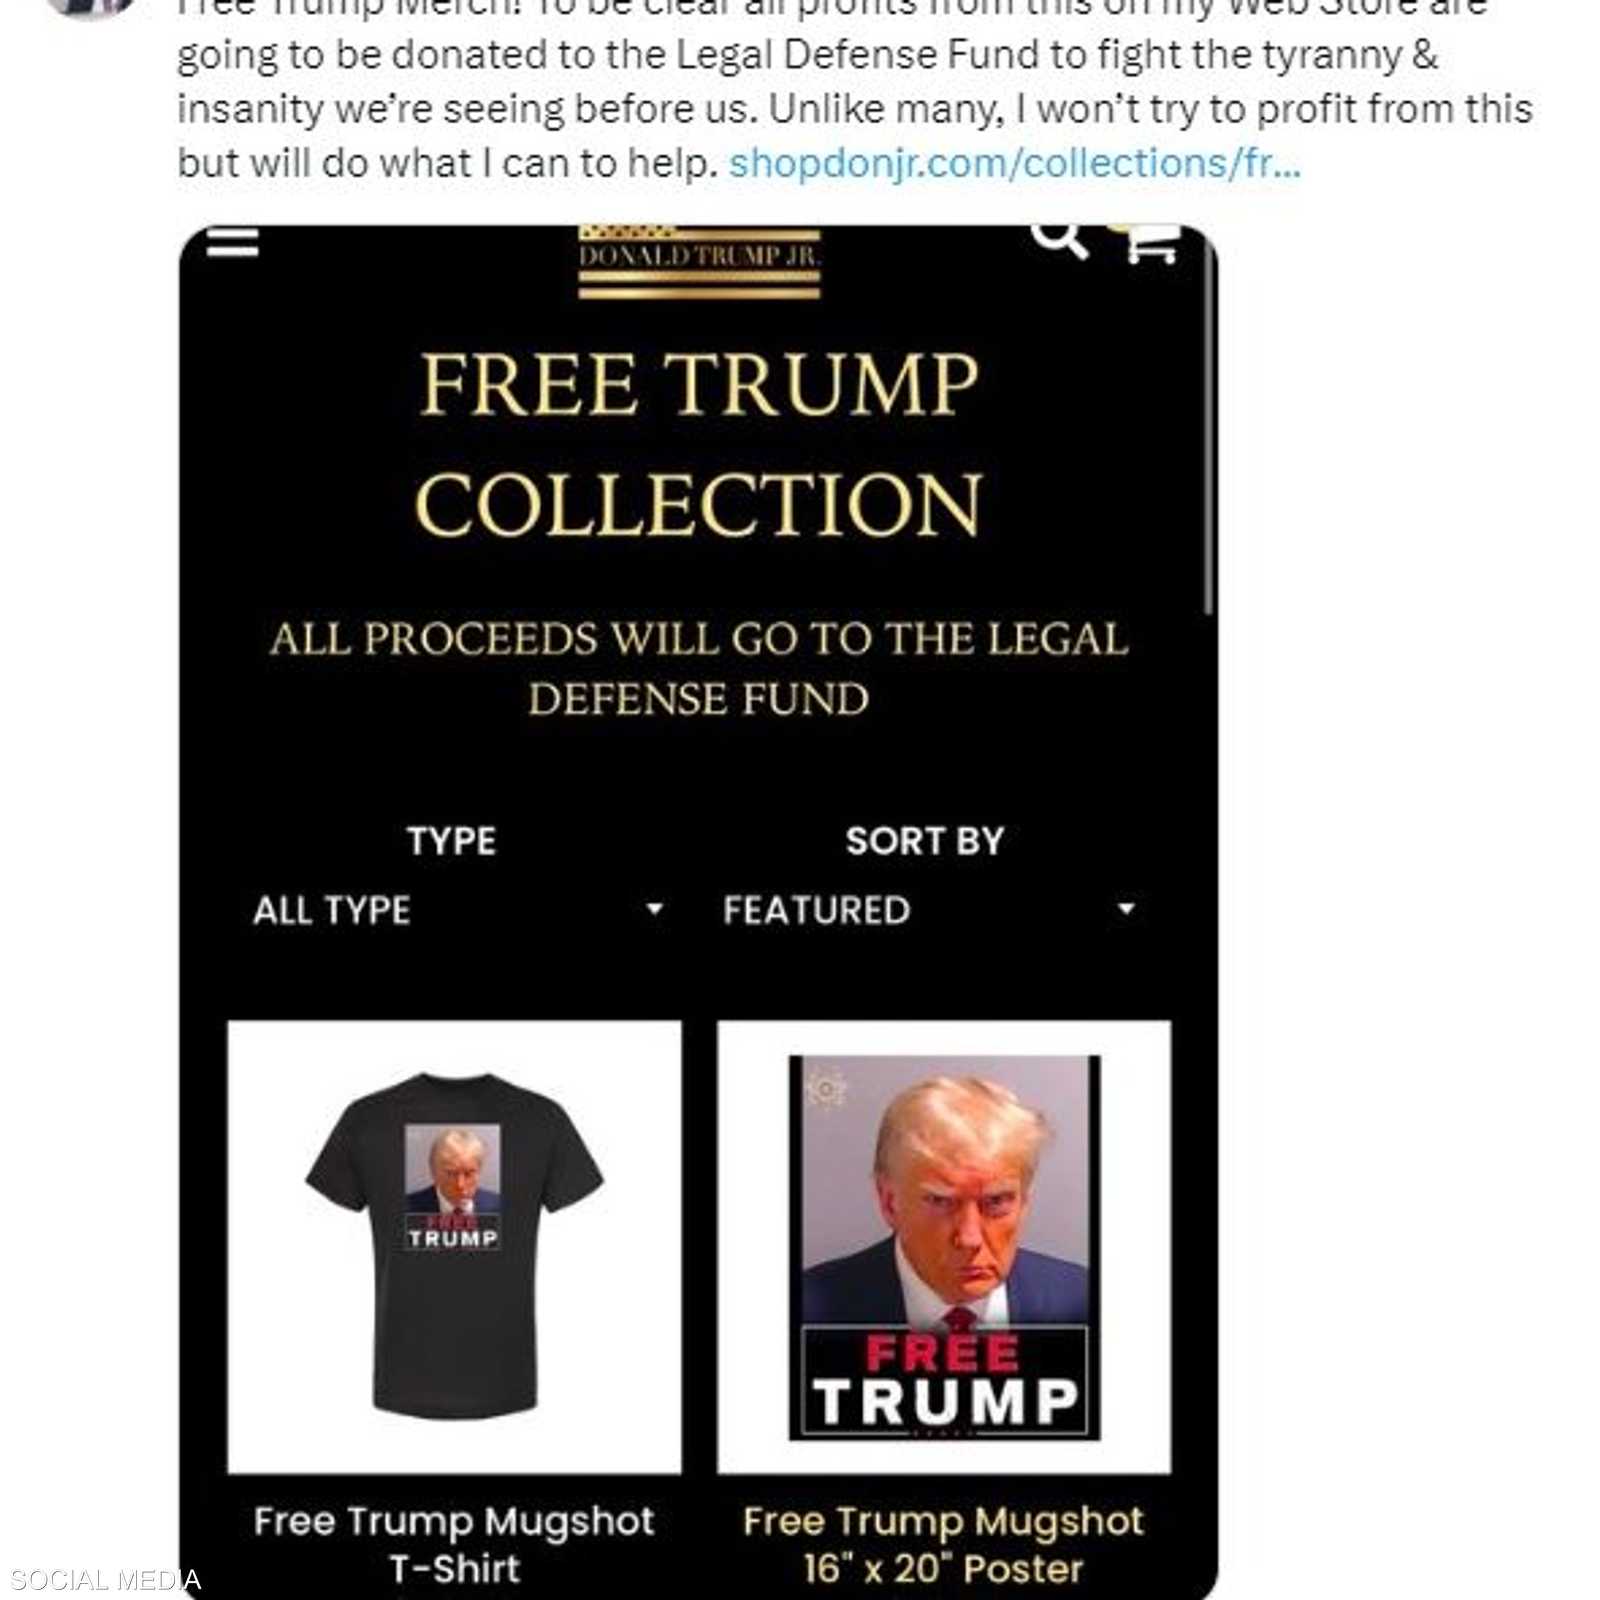Select the Free Trump Mugshot T-Shirt title
The height and width of the screenshot is (1600, 1600).
(x=454, y=1544)
